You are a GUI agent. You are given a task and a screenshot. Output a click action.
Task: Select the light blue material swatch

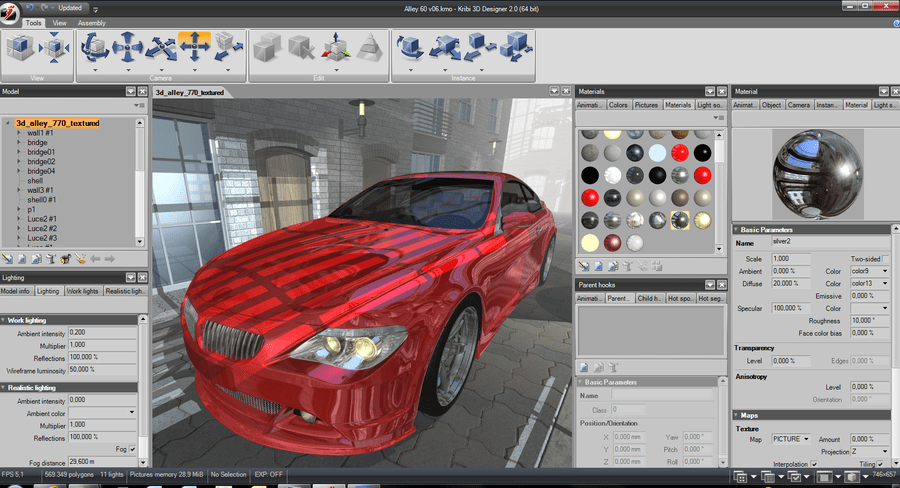pyautogui.click(x=657, y=153)
